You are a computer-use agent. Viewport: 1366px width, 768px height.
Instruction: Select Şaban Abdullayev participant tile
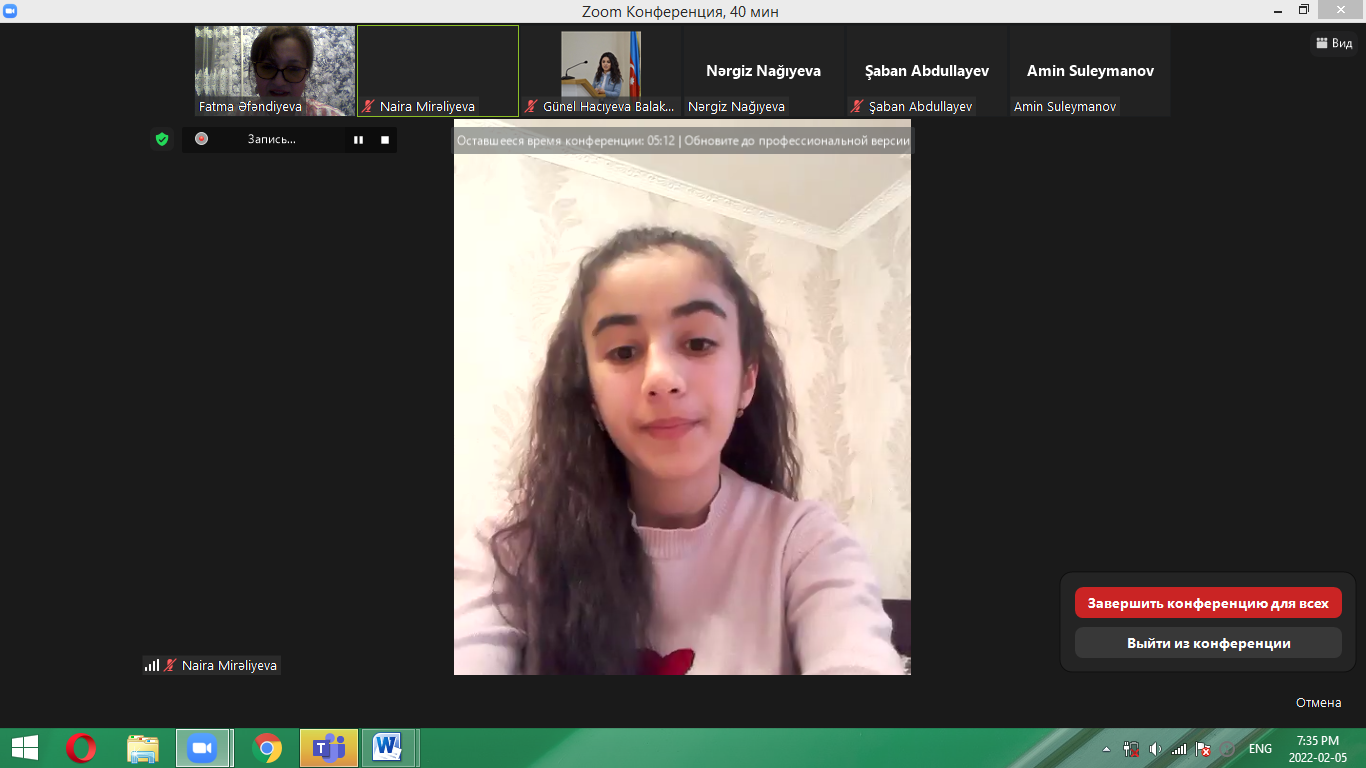(x=926, y=70)
